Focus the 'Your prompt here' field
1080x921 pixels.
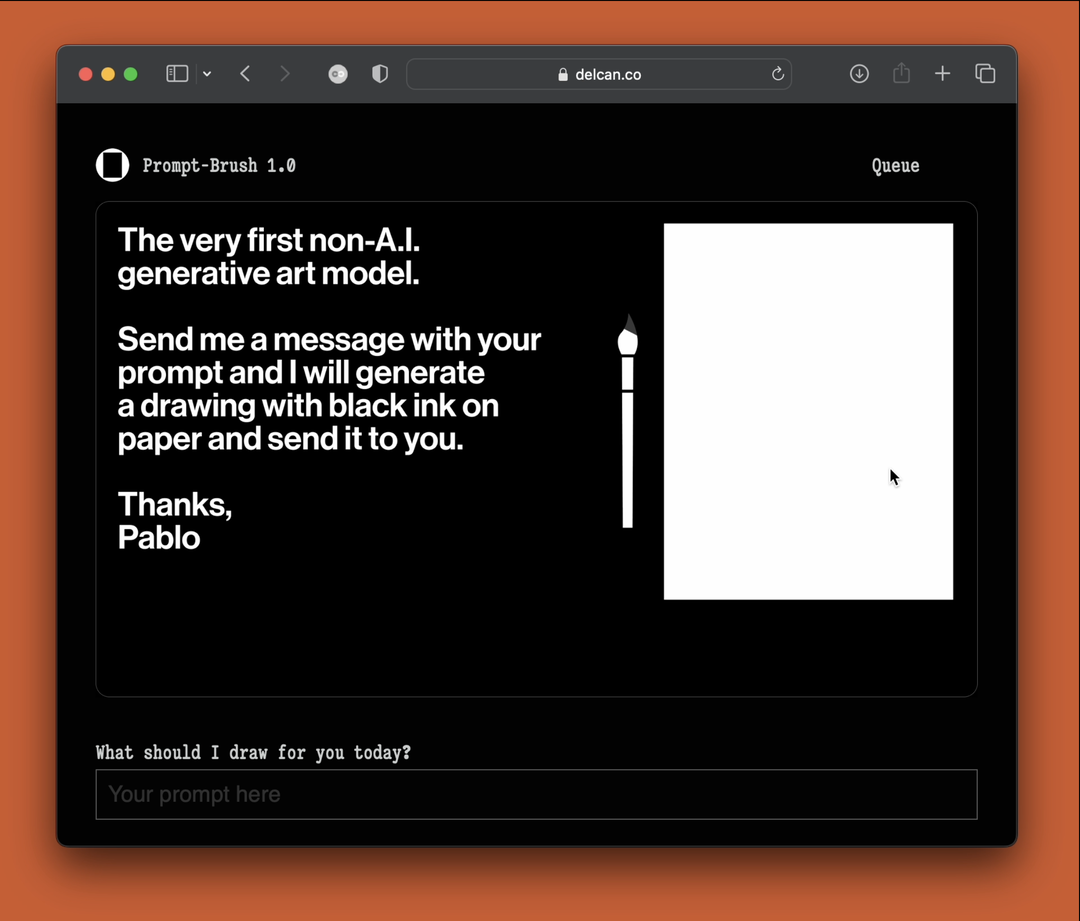[536, 794]
